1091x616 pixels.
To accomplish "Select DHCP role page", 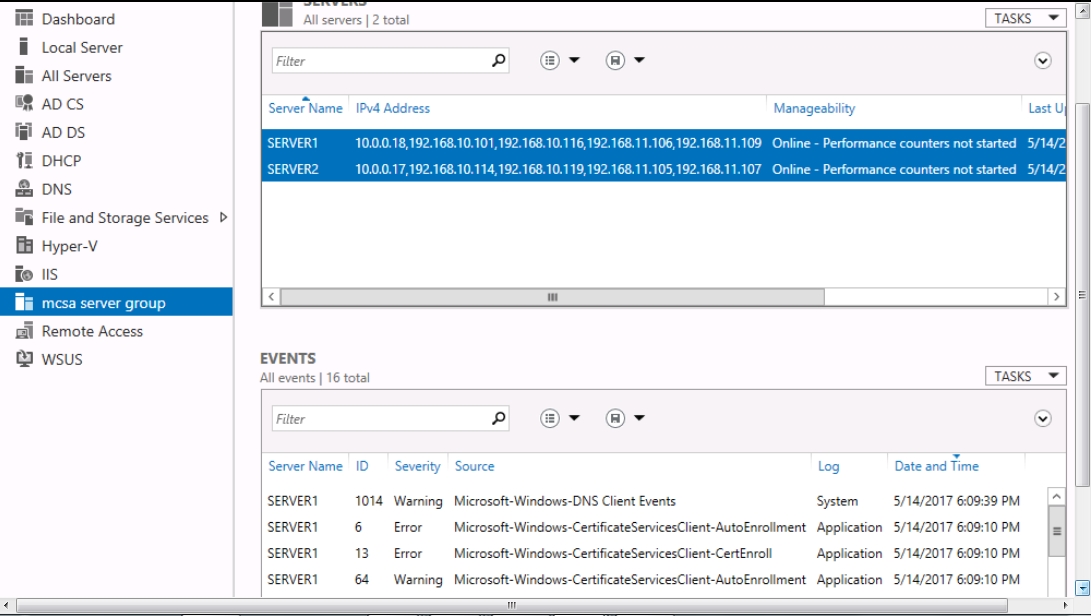I will tap(61, 161).
